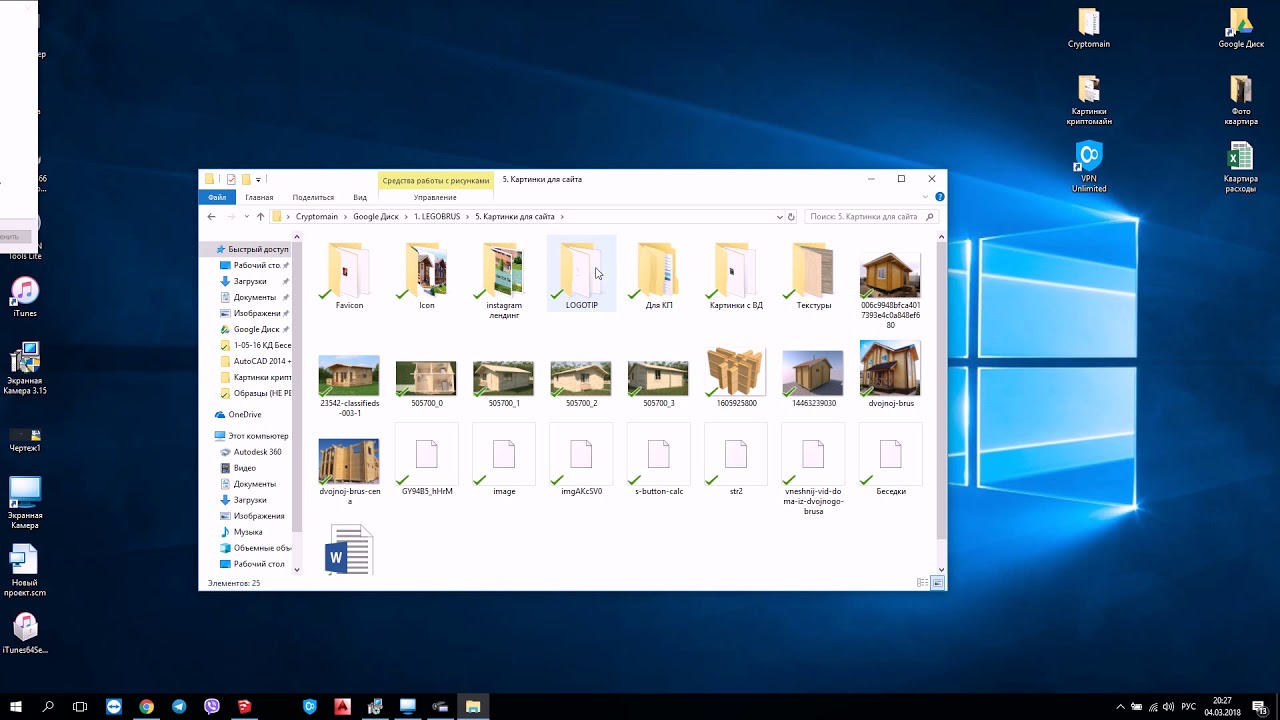
Task: Select the Word document file
Action: (349, 549)
